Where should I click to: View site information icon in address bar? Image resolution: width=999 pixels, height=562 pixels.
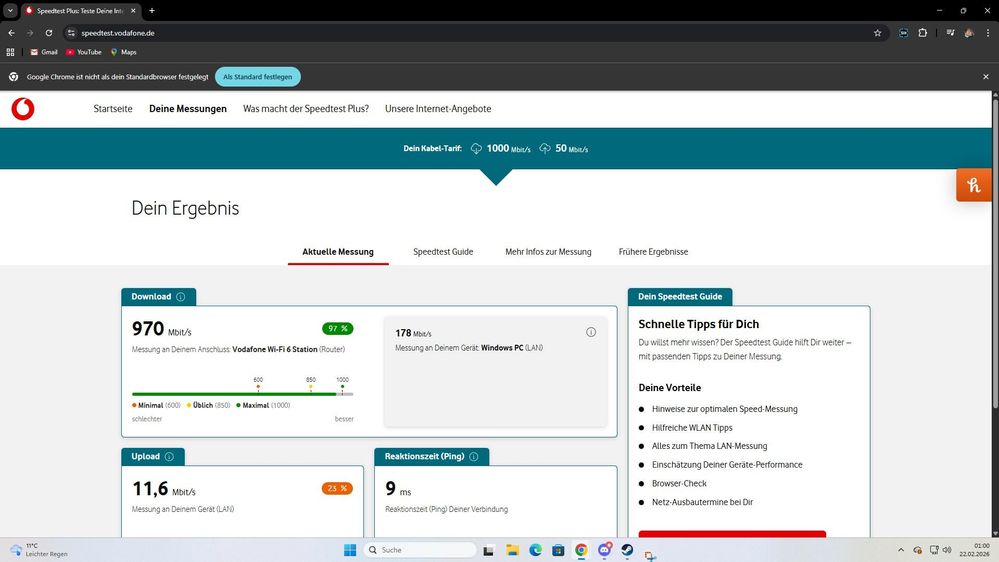(71, 33)
